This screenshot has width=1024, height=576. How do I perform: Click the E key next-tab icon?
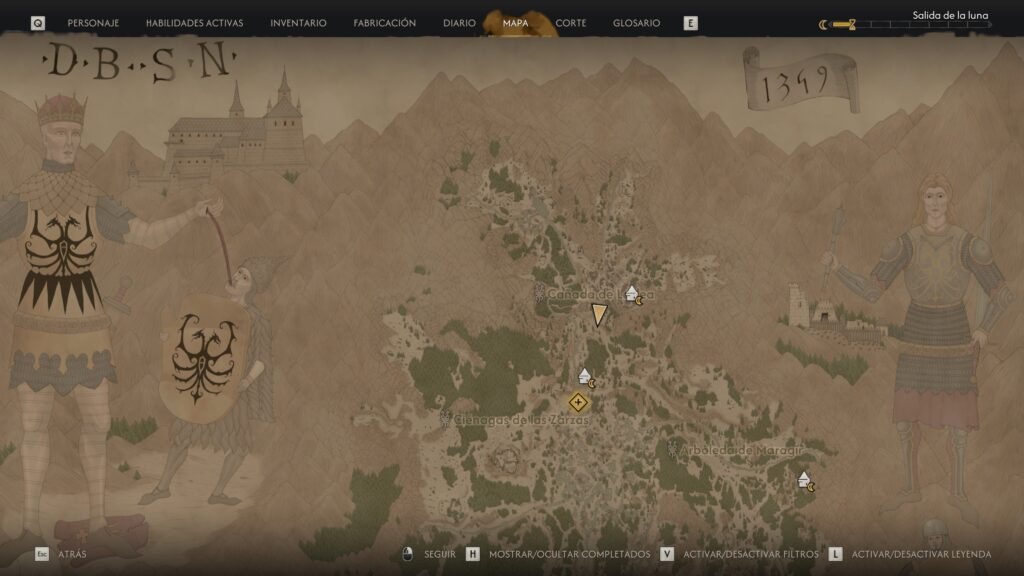coord(690,23)
